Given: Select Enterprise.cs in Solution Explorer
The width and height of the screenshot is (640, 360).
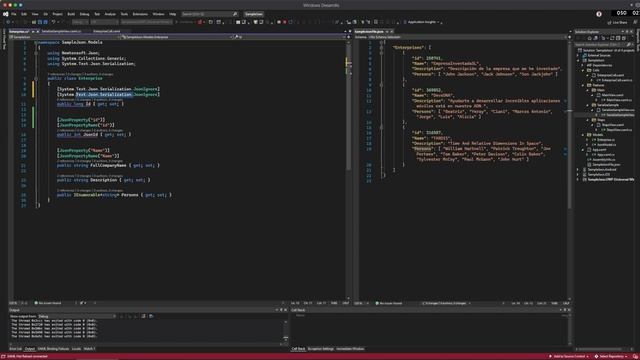Looking at the screenshot, I should coord(607,140).
